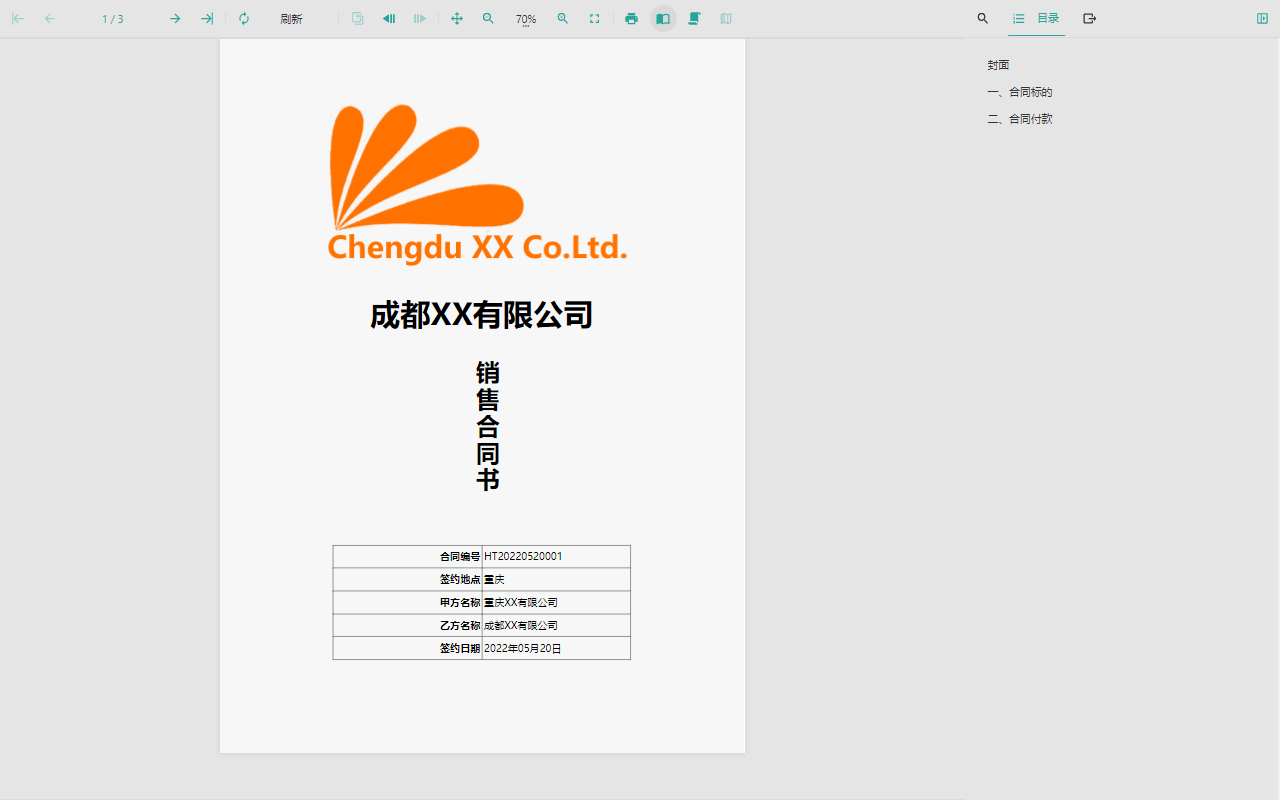This screenshot has width=1280, height=800.
Task: Toggle continuous scroll page mode
Action: click(694, 19)
